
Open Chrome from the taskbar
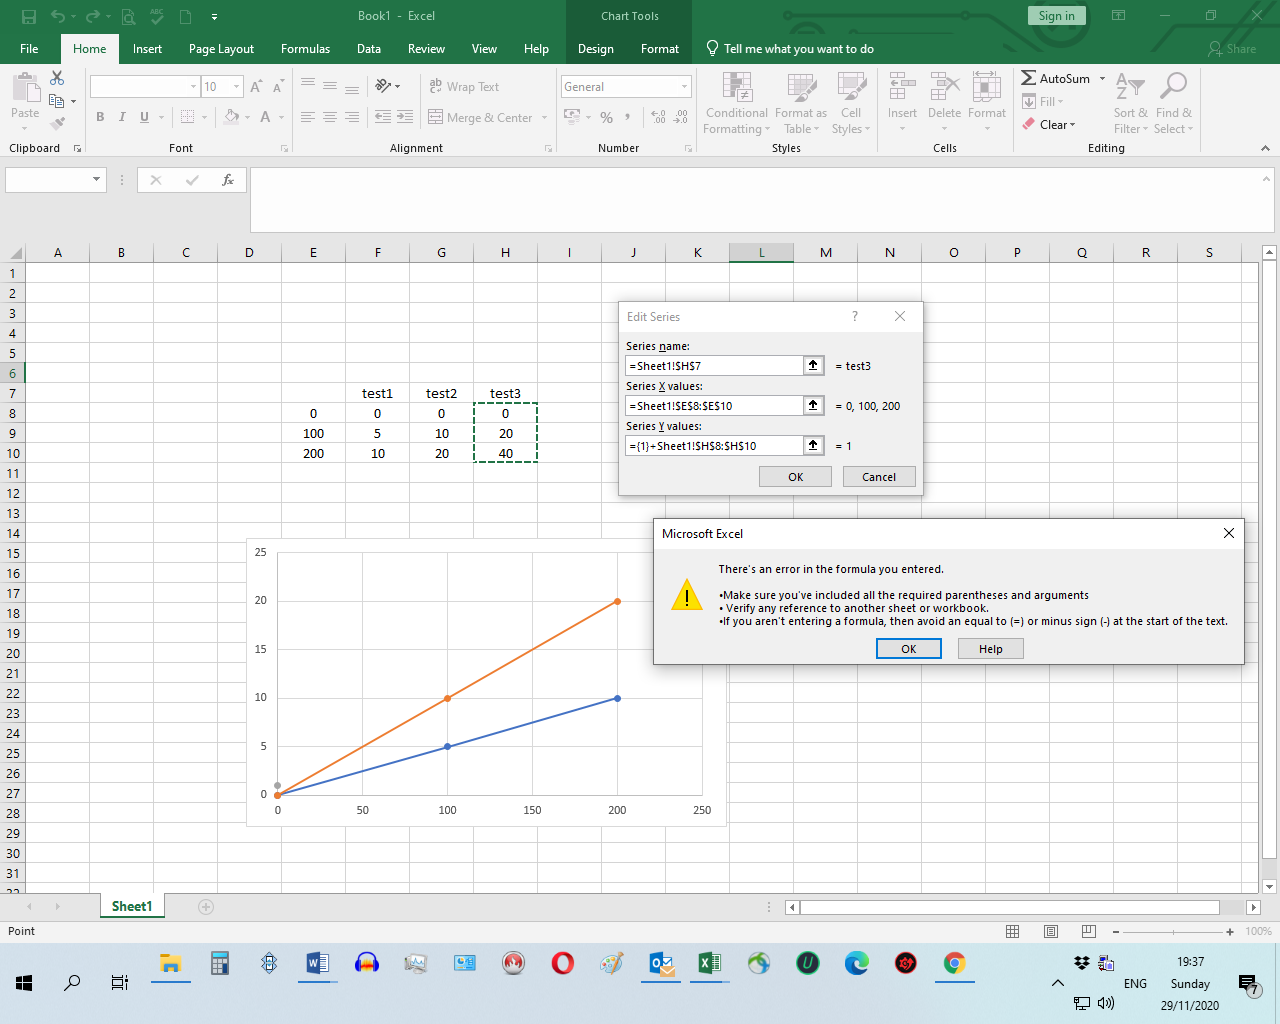(x=955, y=963)
